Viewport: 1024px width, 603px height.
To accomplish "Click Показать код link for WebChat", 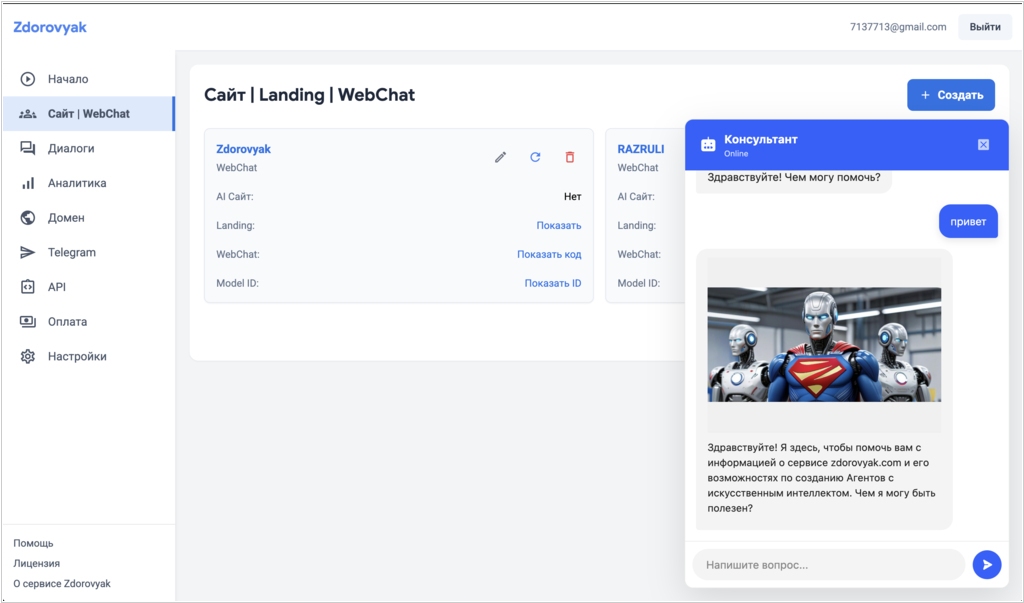I will (549, 254).
